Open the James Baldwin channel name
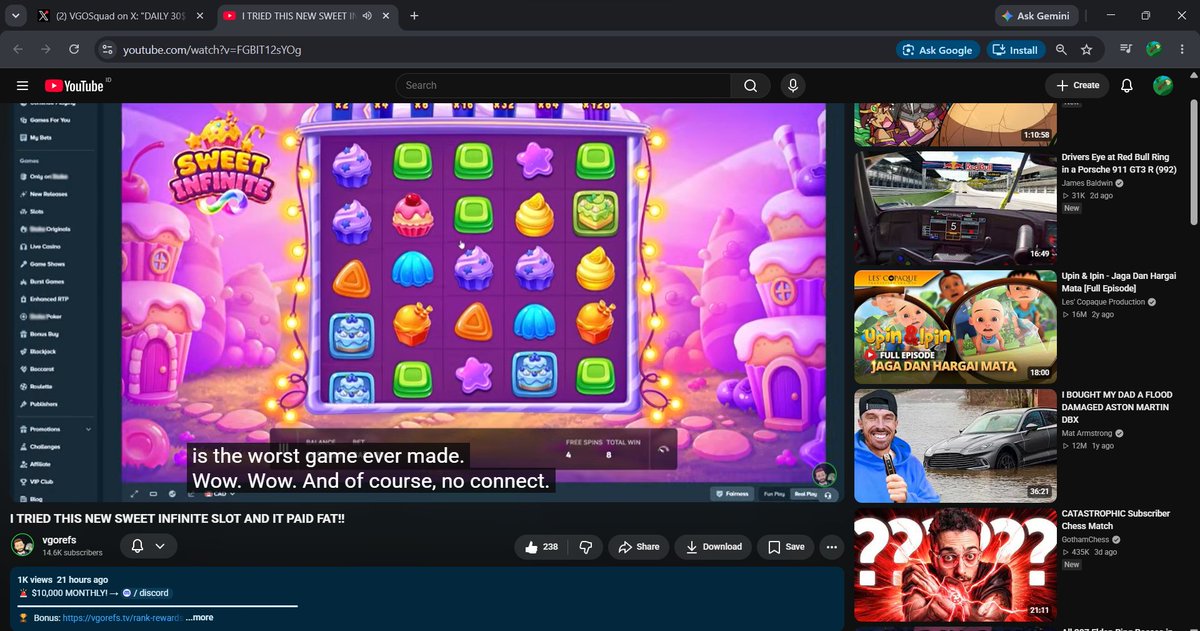1200x631 pixels. (x=1088, y=184)
